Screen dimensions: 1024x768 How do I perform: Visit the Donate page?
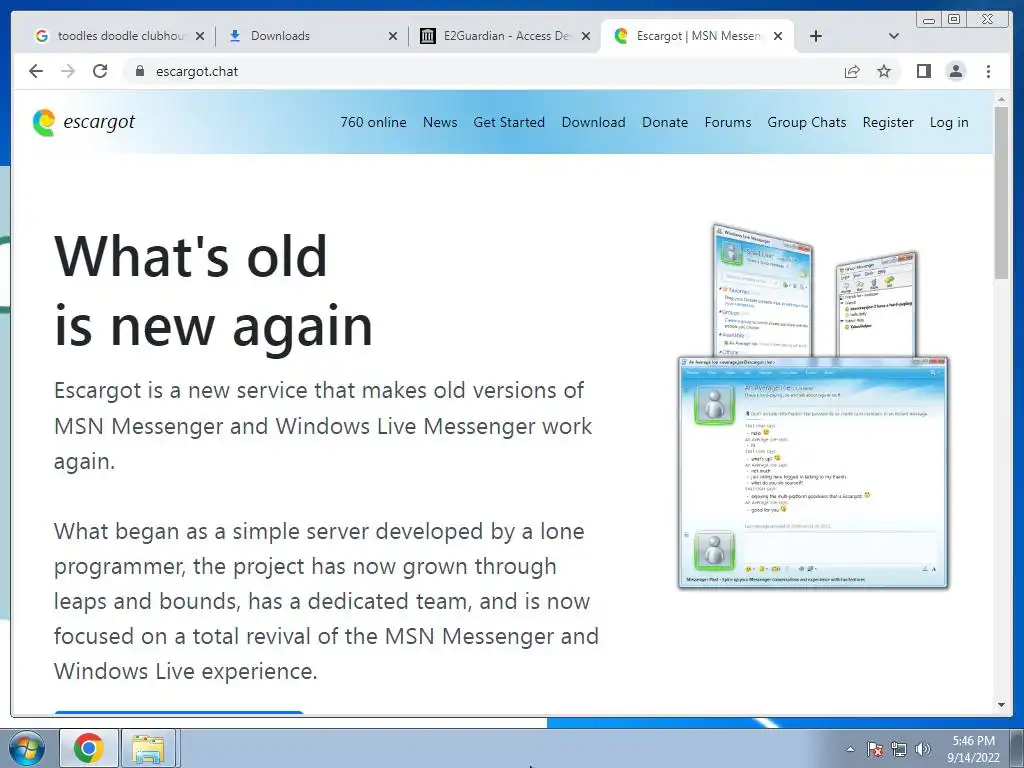(x=665, y=122)
